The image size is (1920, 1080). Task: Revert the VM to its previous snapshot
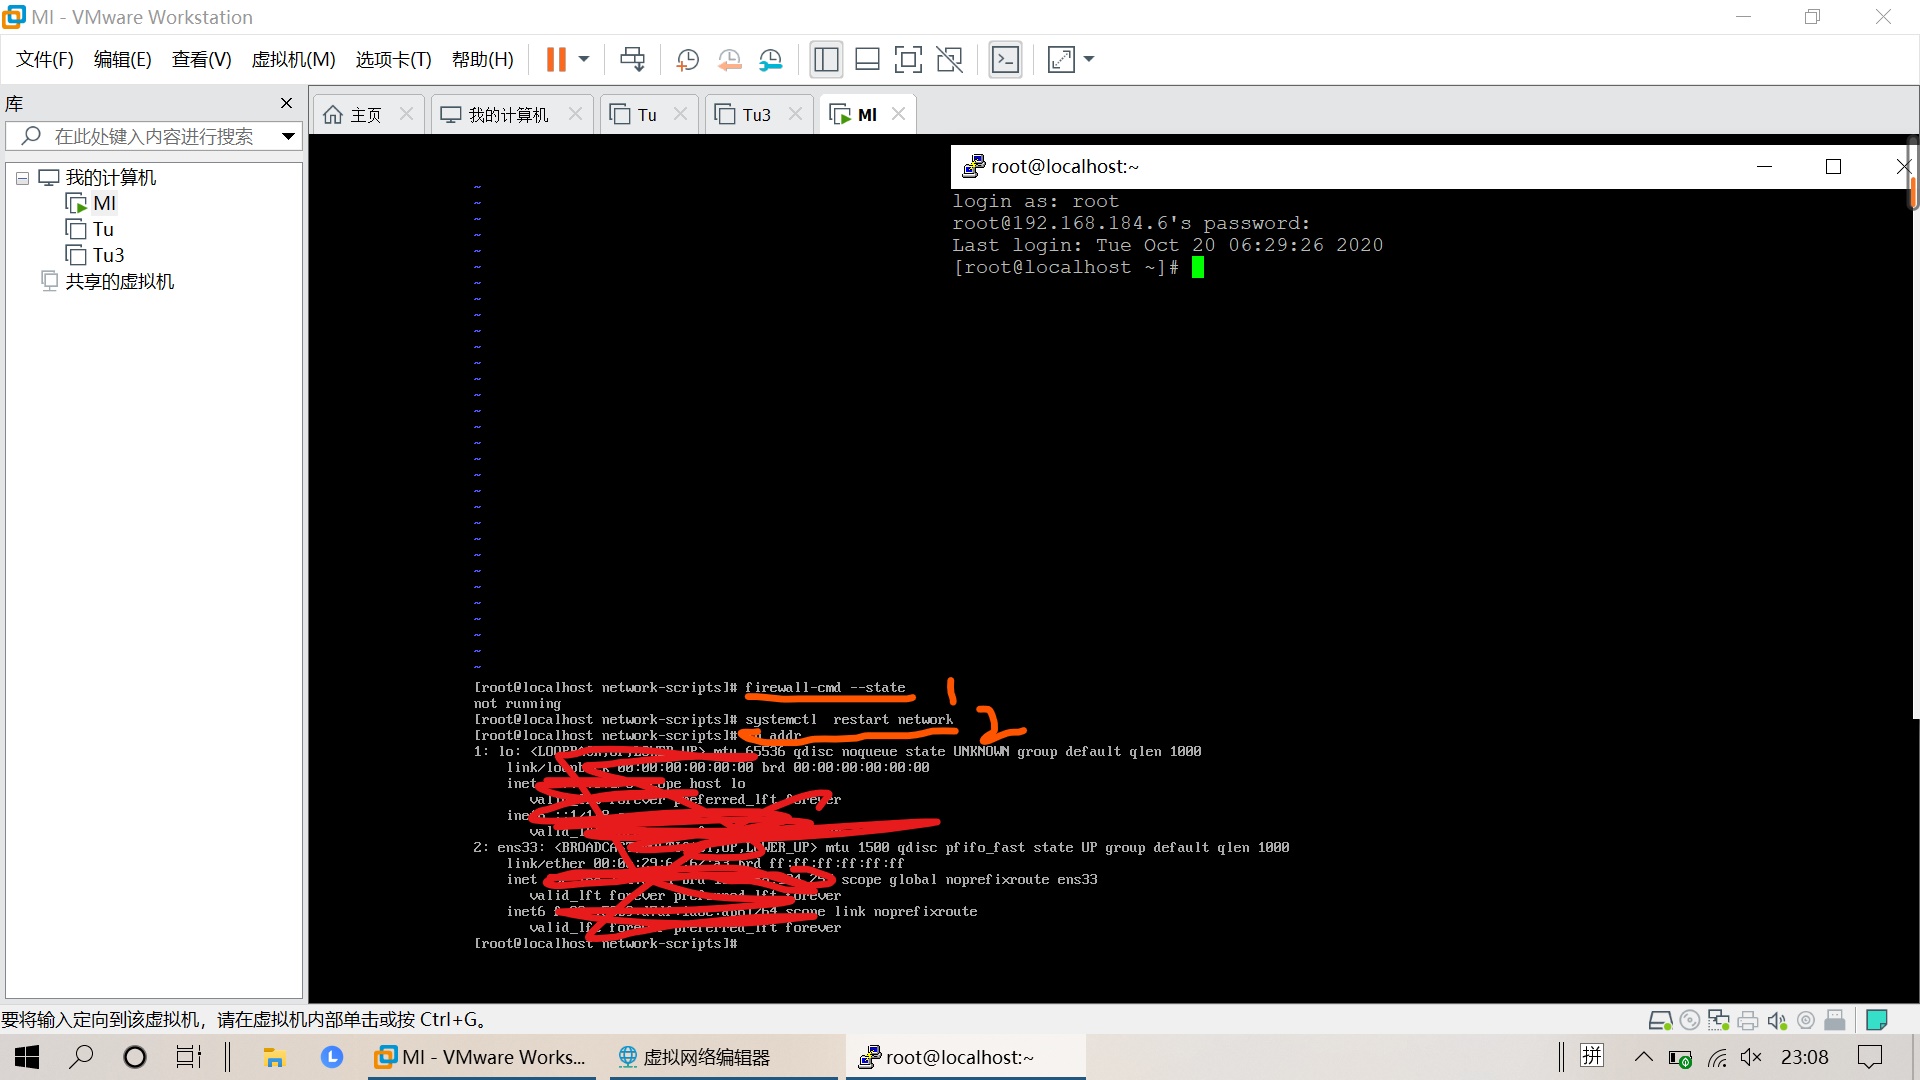(x=729, y=60)
